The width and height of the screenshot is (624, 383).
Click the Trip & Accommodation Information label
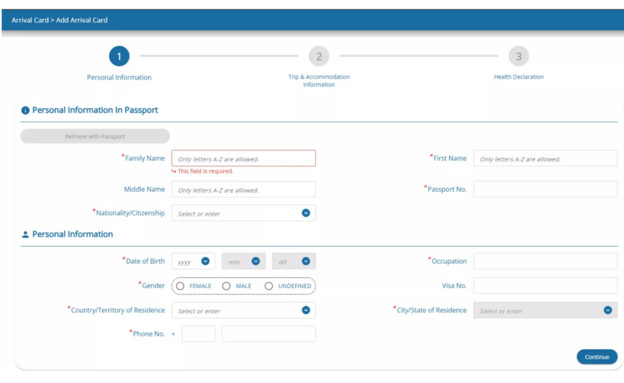(319, 80)
